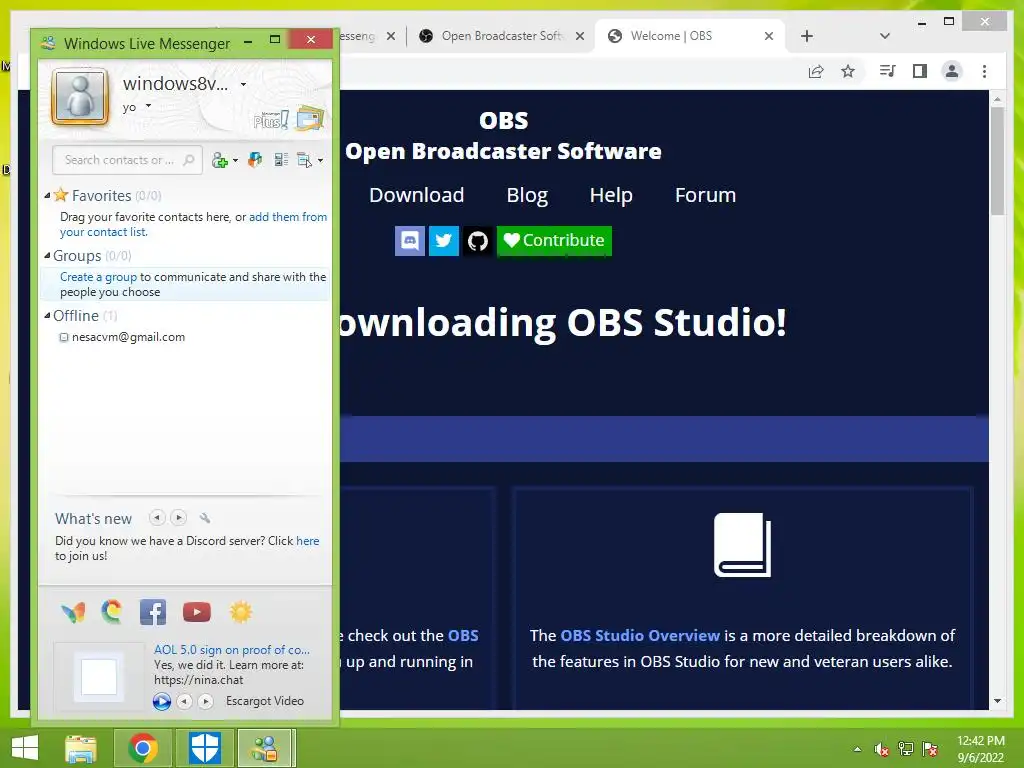Open the weather sun icon
The image size is (1024, 768).
(240, 612)
